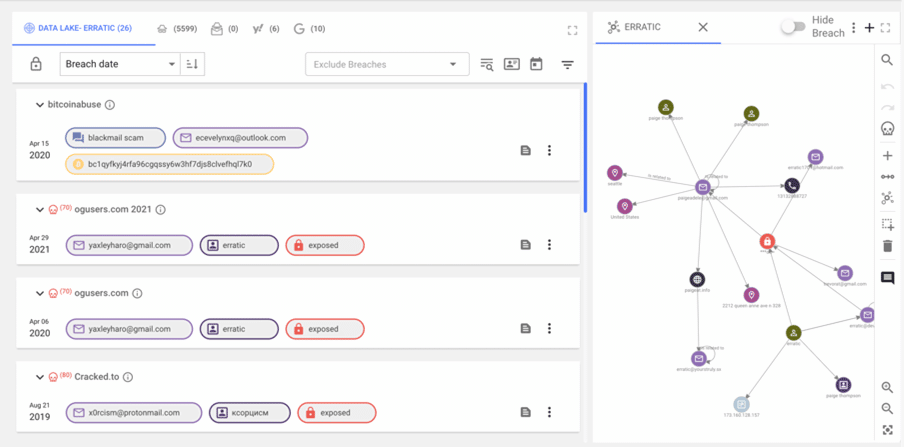Open the Yahoo tab with (6) results
904x447 pixels.
tap(266, 29)
